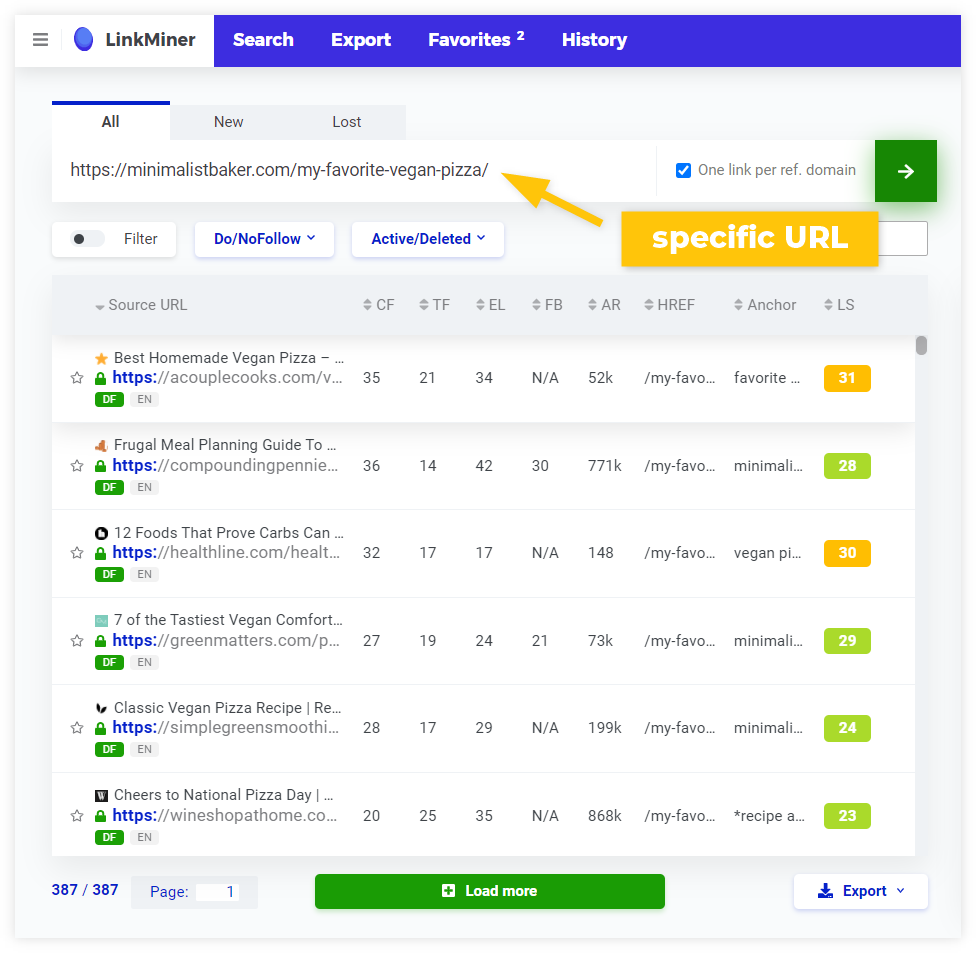Click the DF badge under wineshopathome.com
Image resolution: width=976 pixels, height=953 pixels.
(110, 837)
